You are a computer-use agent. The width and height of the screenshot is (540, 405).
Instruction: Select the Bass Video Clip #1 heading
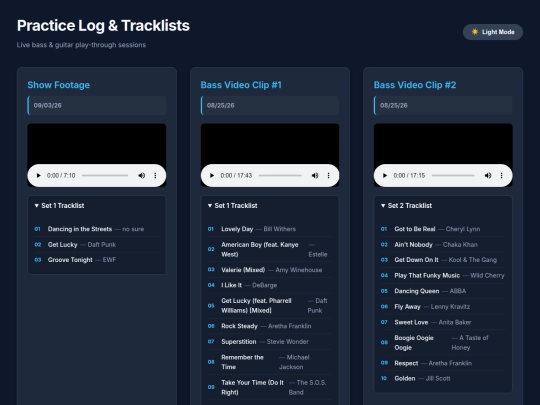(x=241, y=85)
